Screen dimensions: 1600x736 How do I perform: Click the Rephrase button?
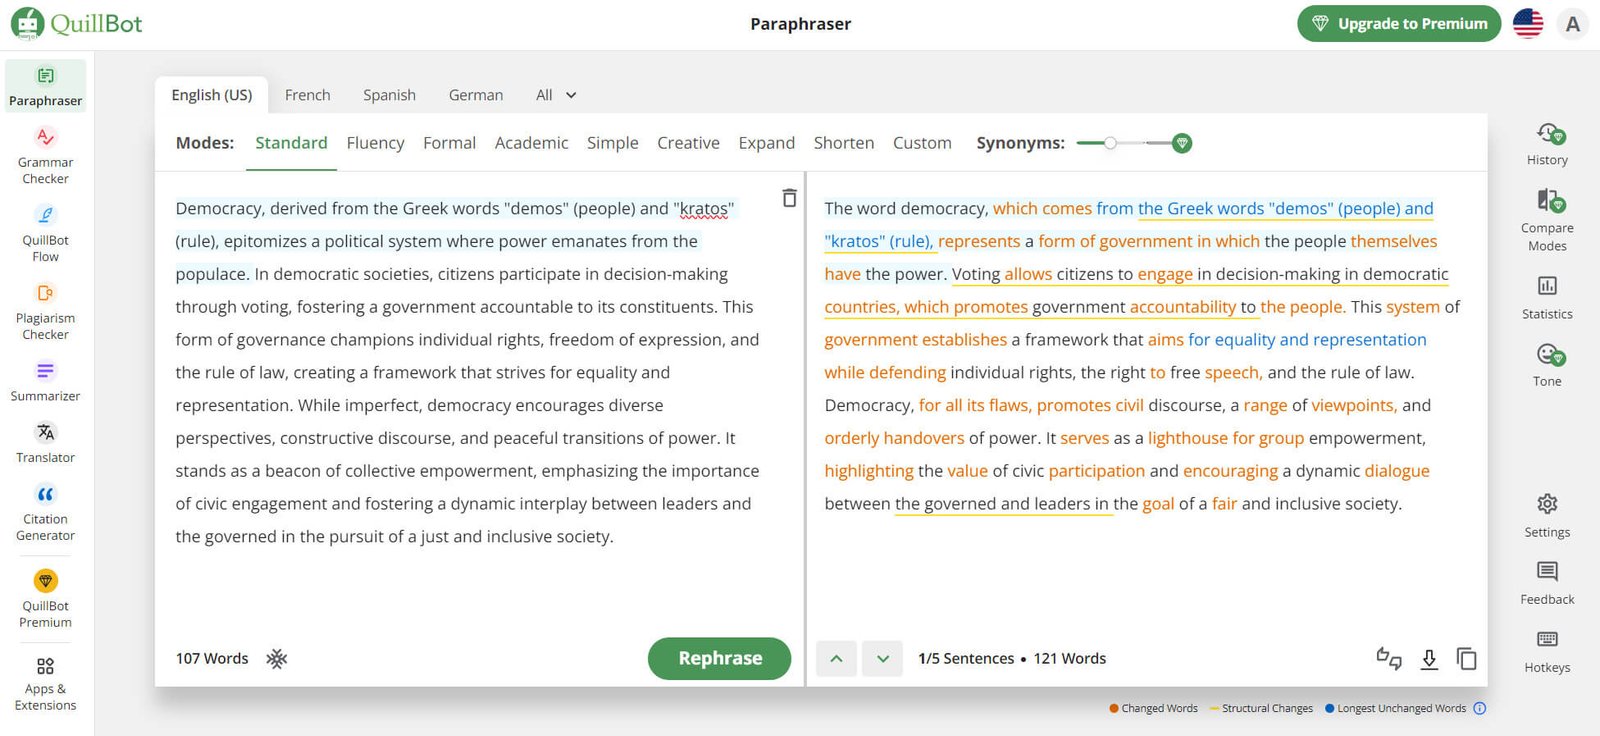pos(719,658)
